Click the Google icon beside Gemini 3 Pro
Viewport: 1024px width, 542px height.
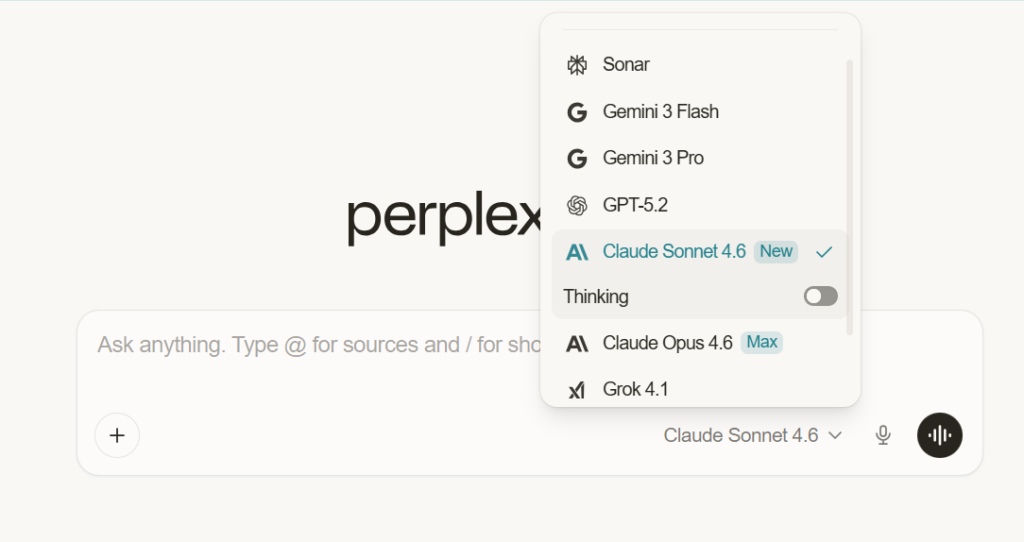[x=577, y=159]
